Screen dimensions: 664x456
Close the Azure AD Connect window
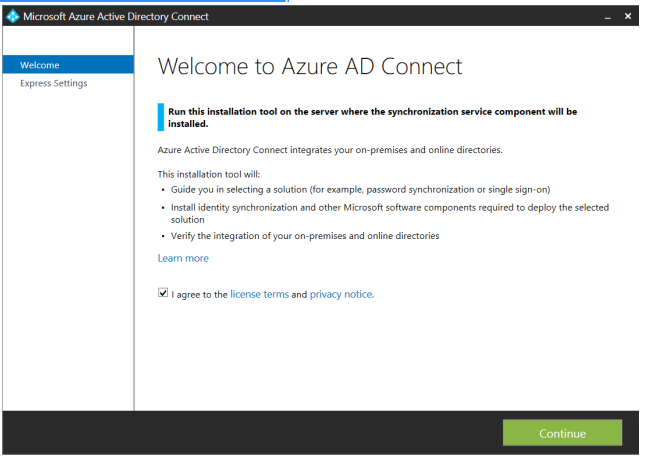[x=628, y=16]
